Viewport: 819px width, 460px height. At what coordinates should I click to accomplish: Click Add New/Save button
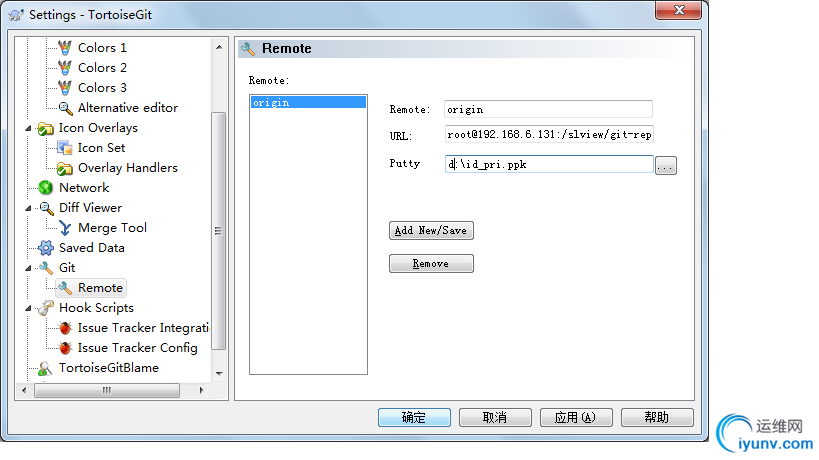(x=431, y=230)
